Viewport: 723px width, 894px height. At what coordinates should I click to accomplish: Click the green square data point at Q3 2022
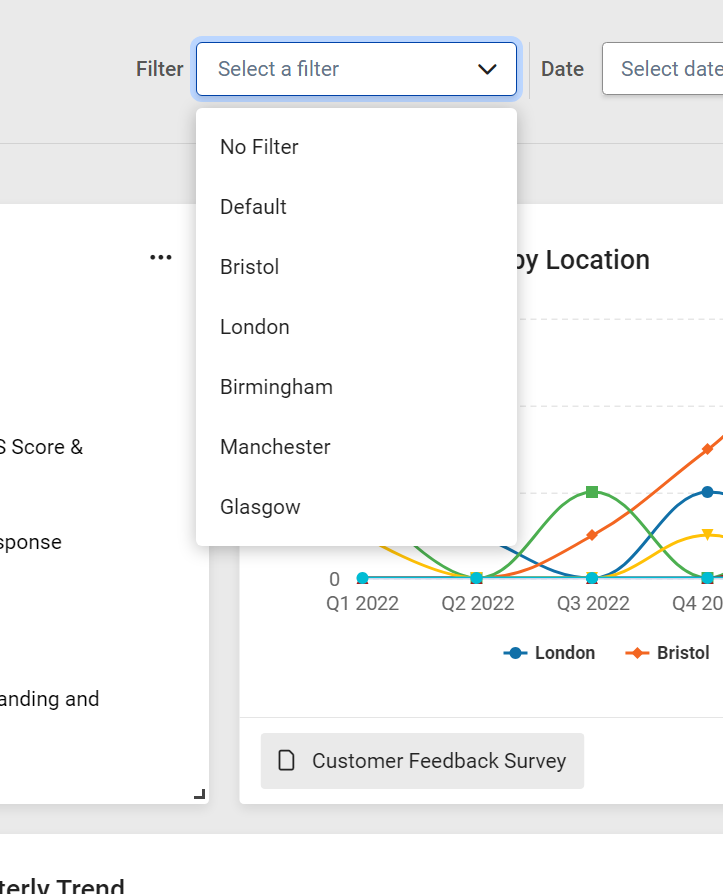click(592, 492)
